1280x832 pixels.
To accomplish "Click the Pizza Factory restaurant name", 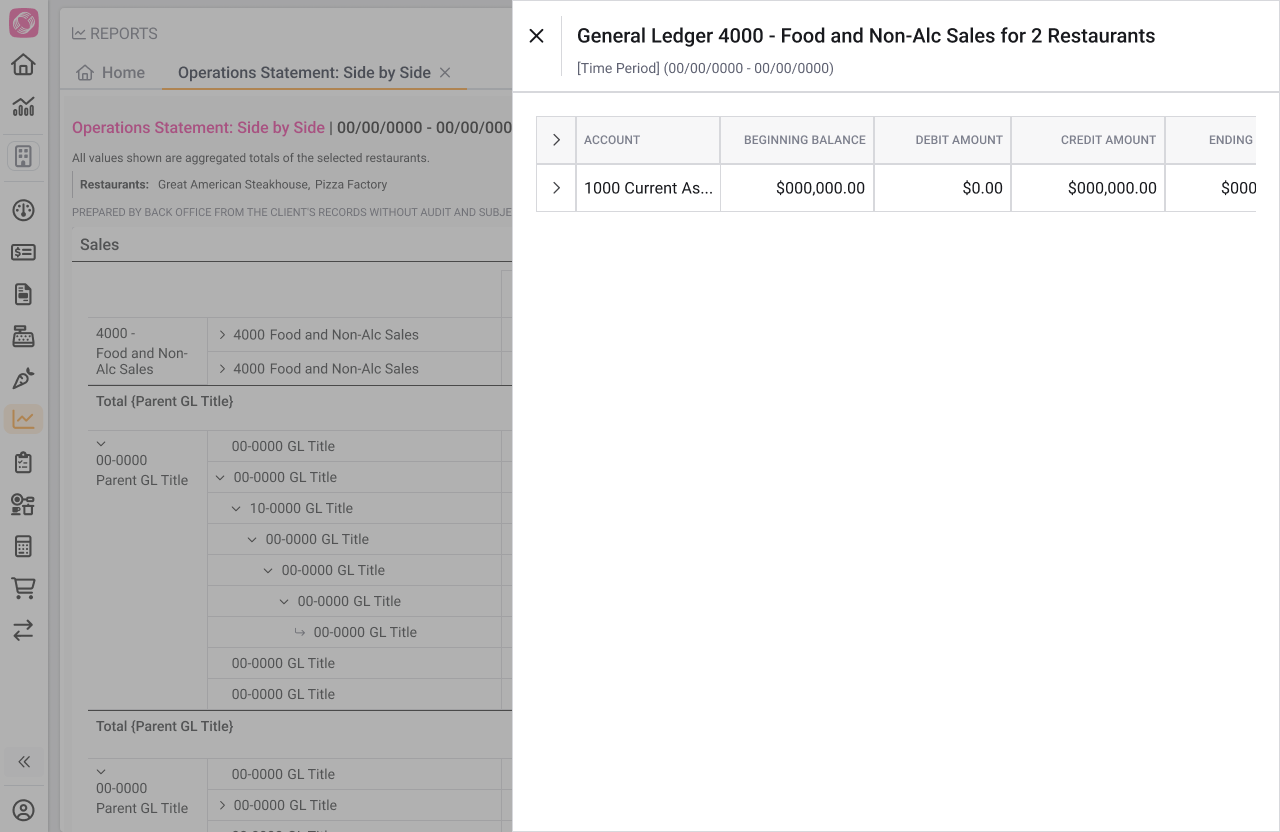I will click(351, 184).
